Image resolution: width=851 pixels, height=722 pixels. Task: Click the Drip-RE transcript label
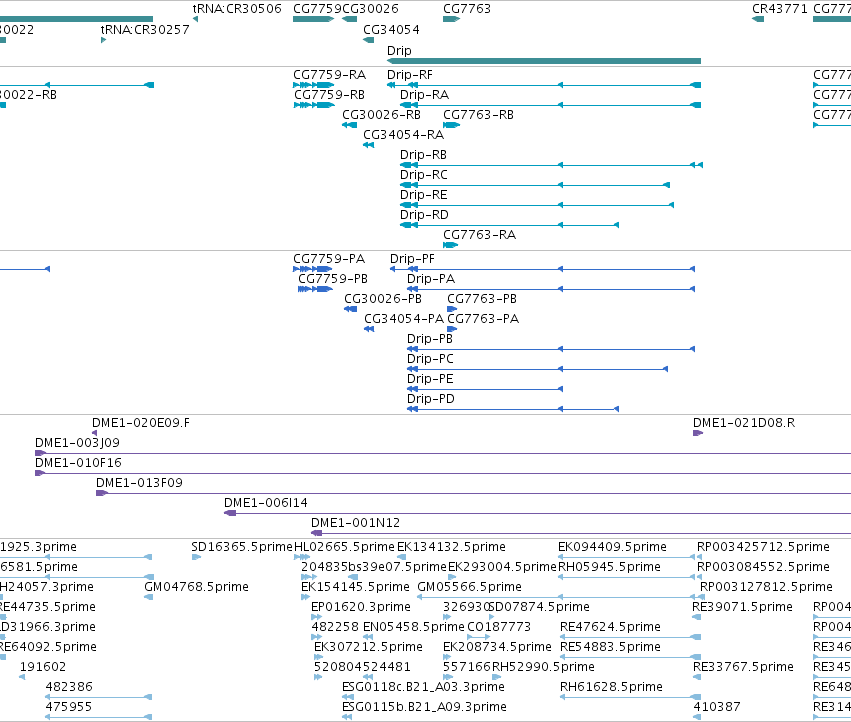[x=424, y=195]
